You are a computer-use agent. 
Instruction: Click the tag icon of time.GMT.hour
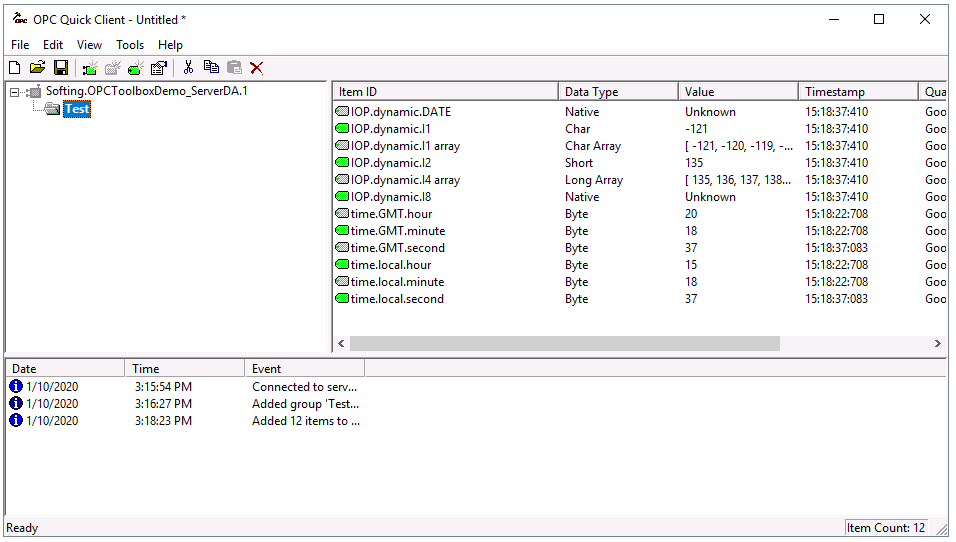(x=342, y=214)
